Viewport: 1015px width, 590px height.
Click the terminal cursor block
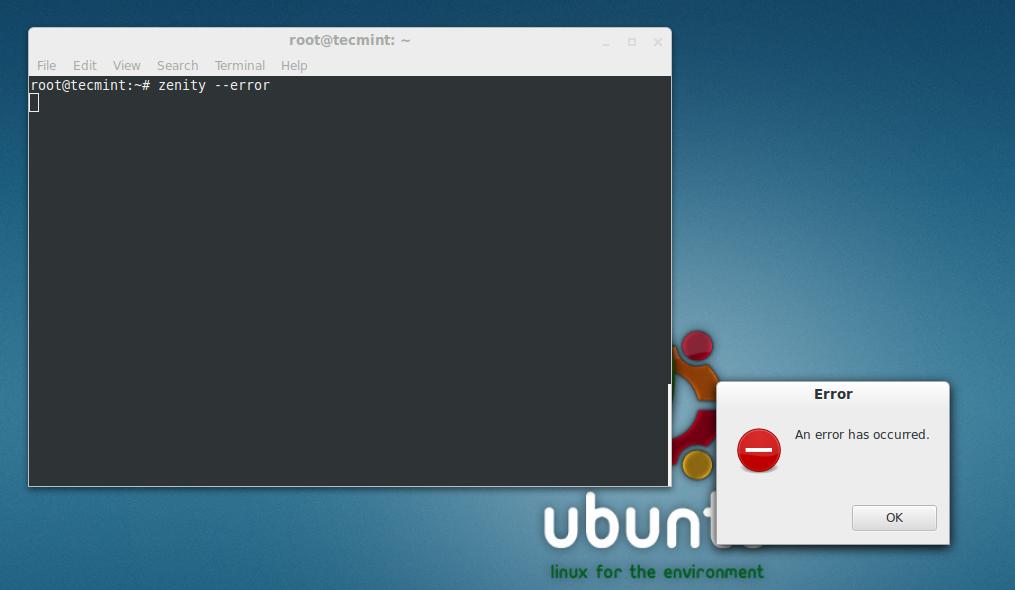(34, 102)
